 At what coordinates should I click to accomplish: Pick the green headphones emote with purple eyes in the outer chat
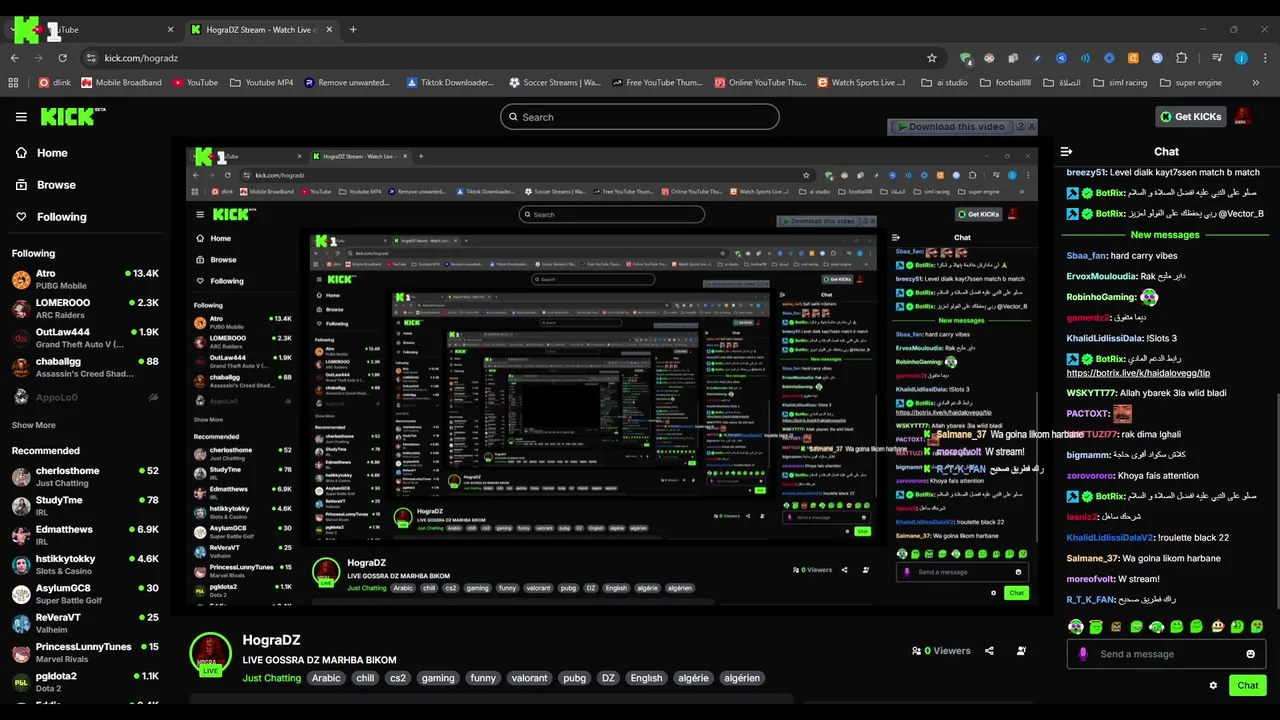tap(1076, 627)
